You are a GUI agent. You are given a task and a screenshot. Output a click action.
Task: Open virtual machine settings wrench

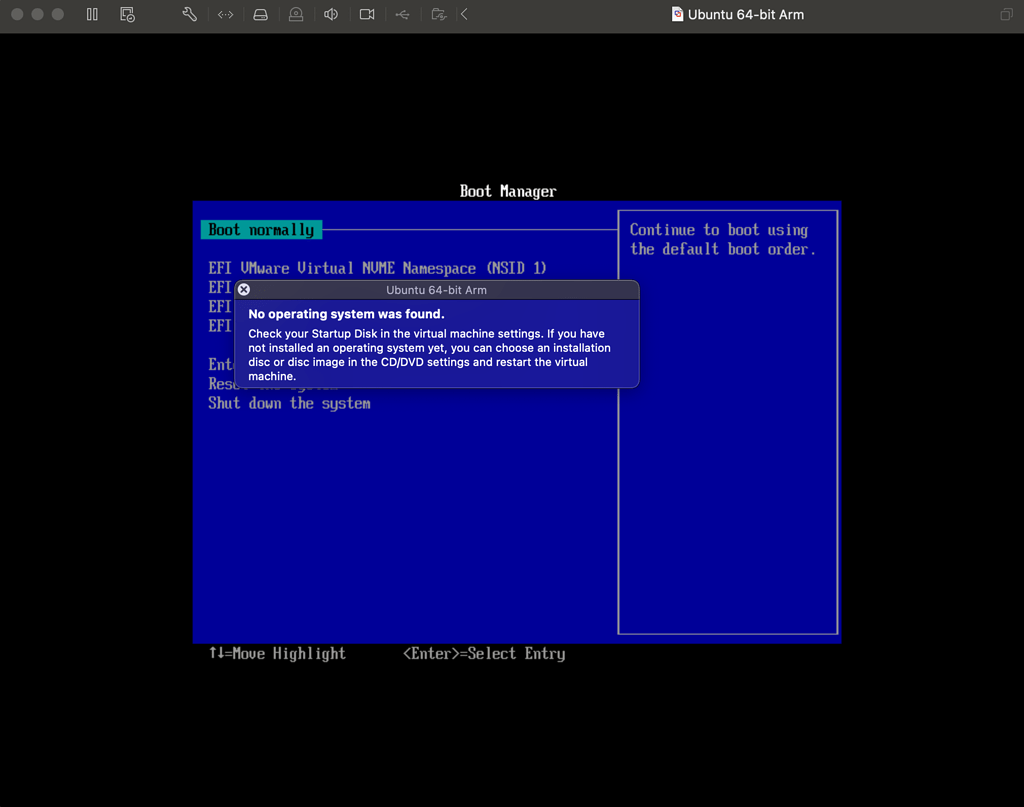[189, 15]
